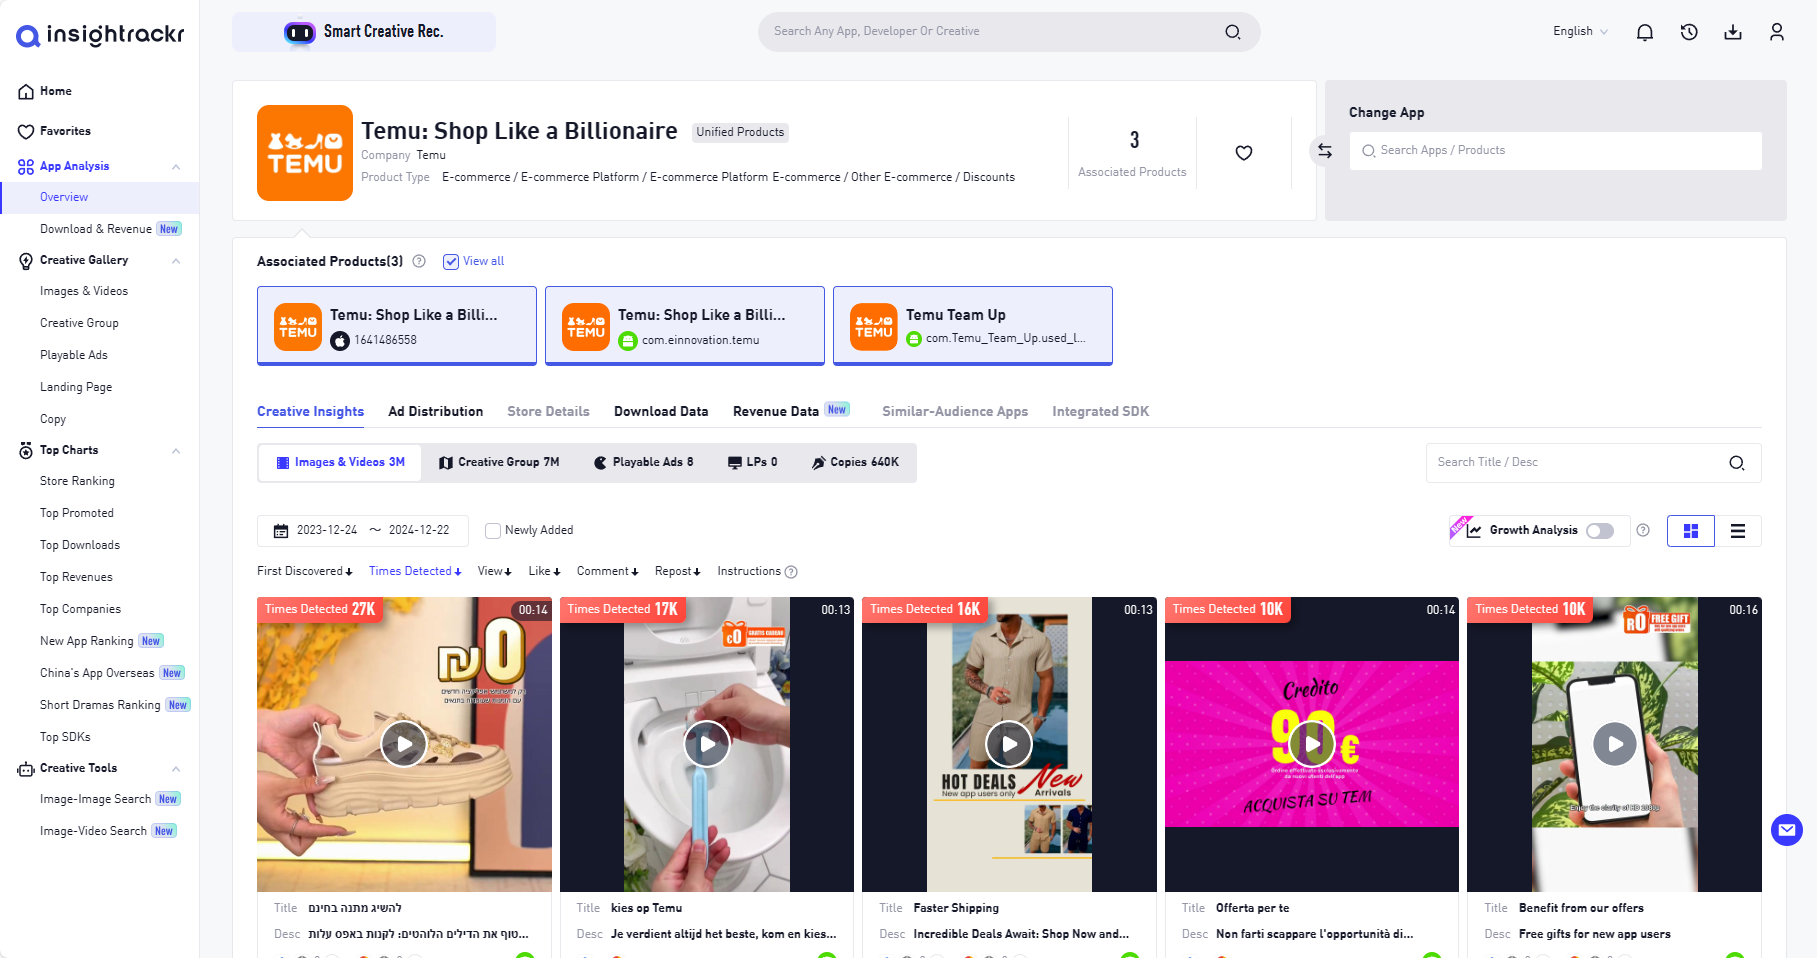The height and width of the screenshot is (958, 1817).
Task: Favorite Temu app with the heart icon
Action: (x=1244, y=153)
